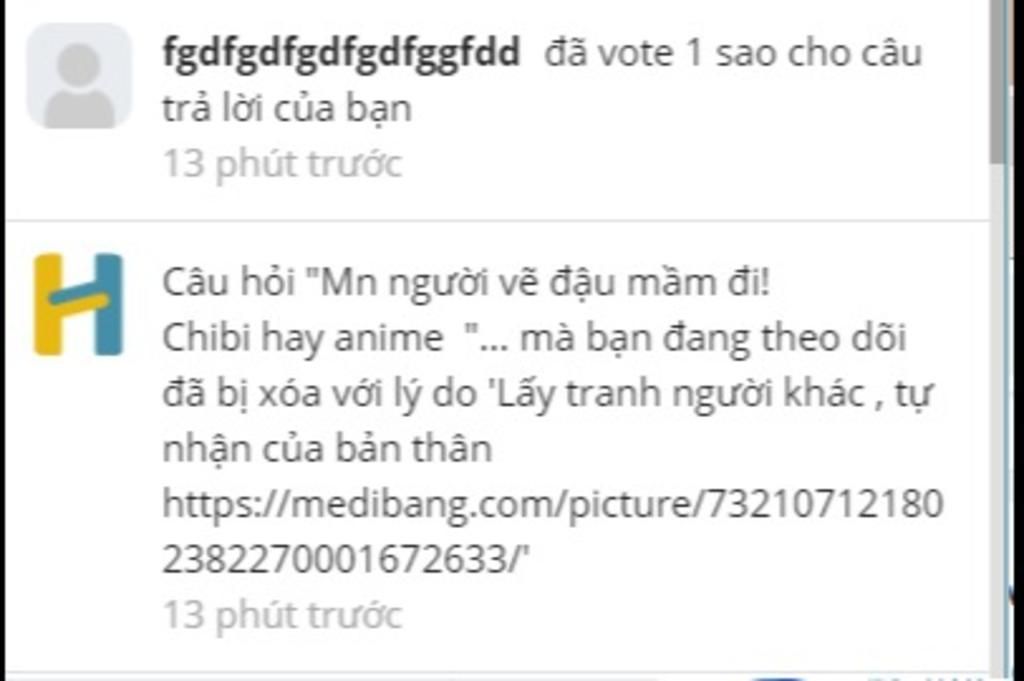Click the "trả lời của bạn" line
This screenshot has width=1024, height=681.
[x=287, y=108]
